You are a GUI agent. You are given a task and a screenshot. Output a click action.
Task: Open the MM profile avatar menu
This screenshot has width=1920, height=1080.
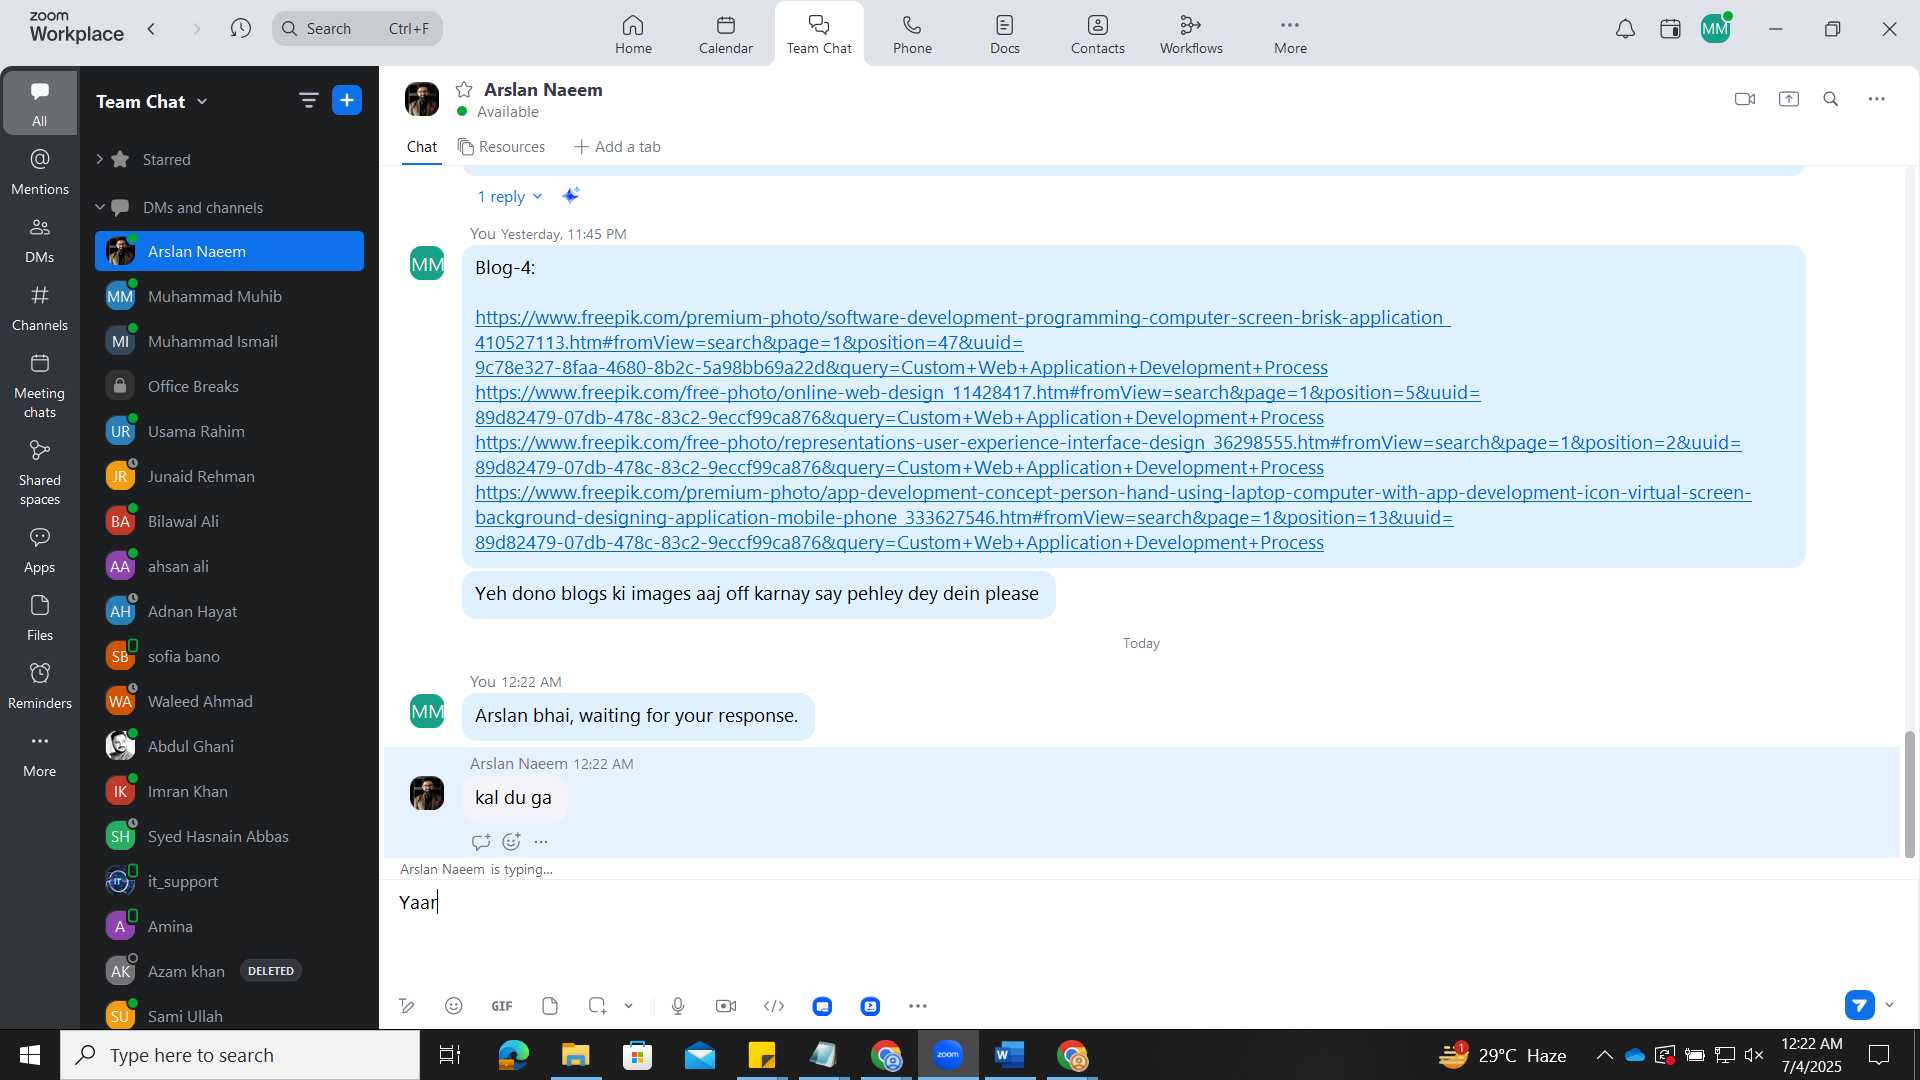[x=1716, y=29]
